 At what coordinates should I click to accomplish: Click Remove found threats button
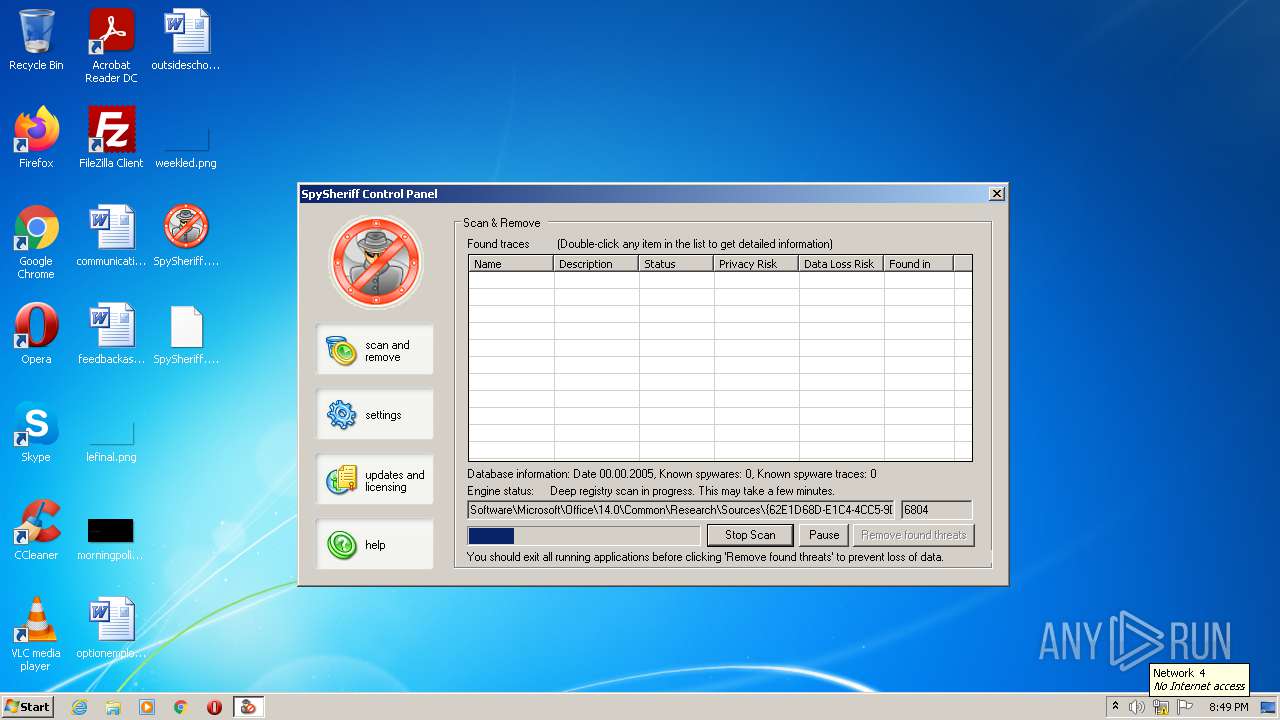(x=914, y=535)
